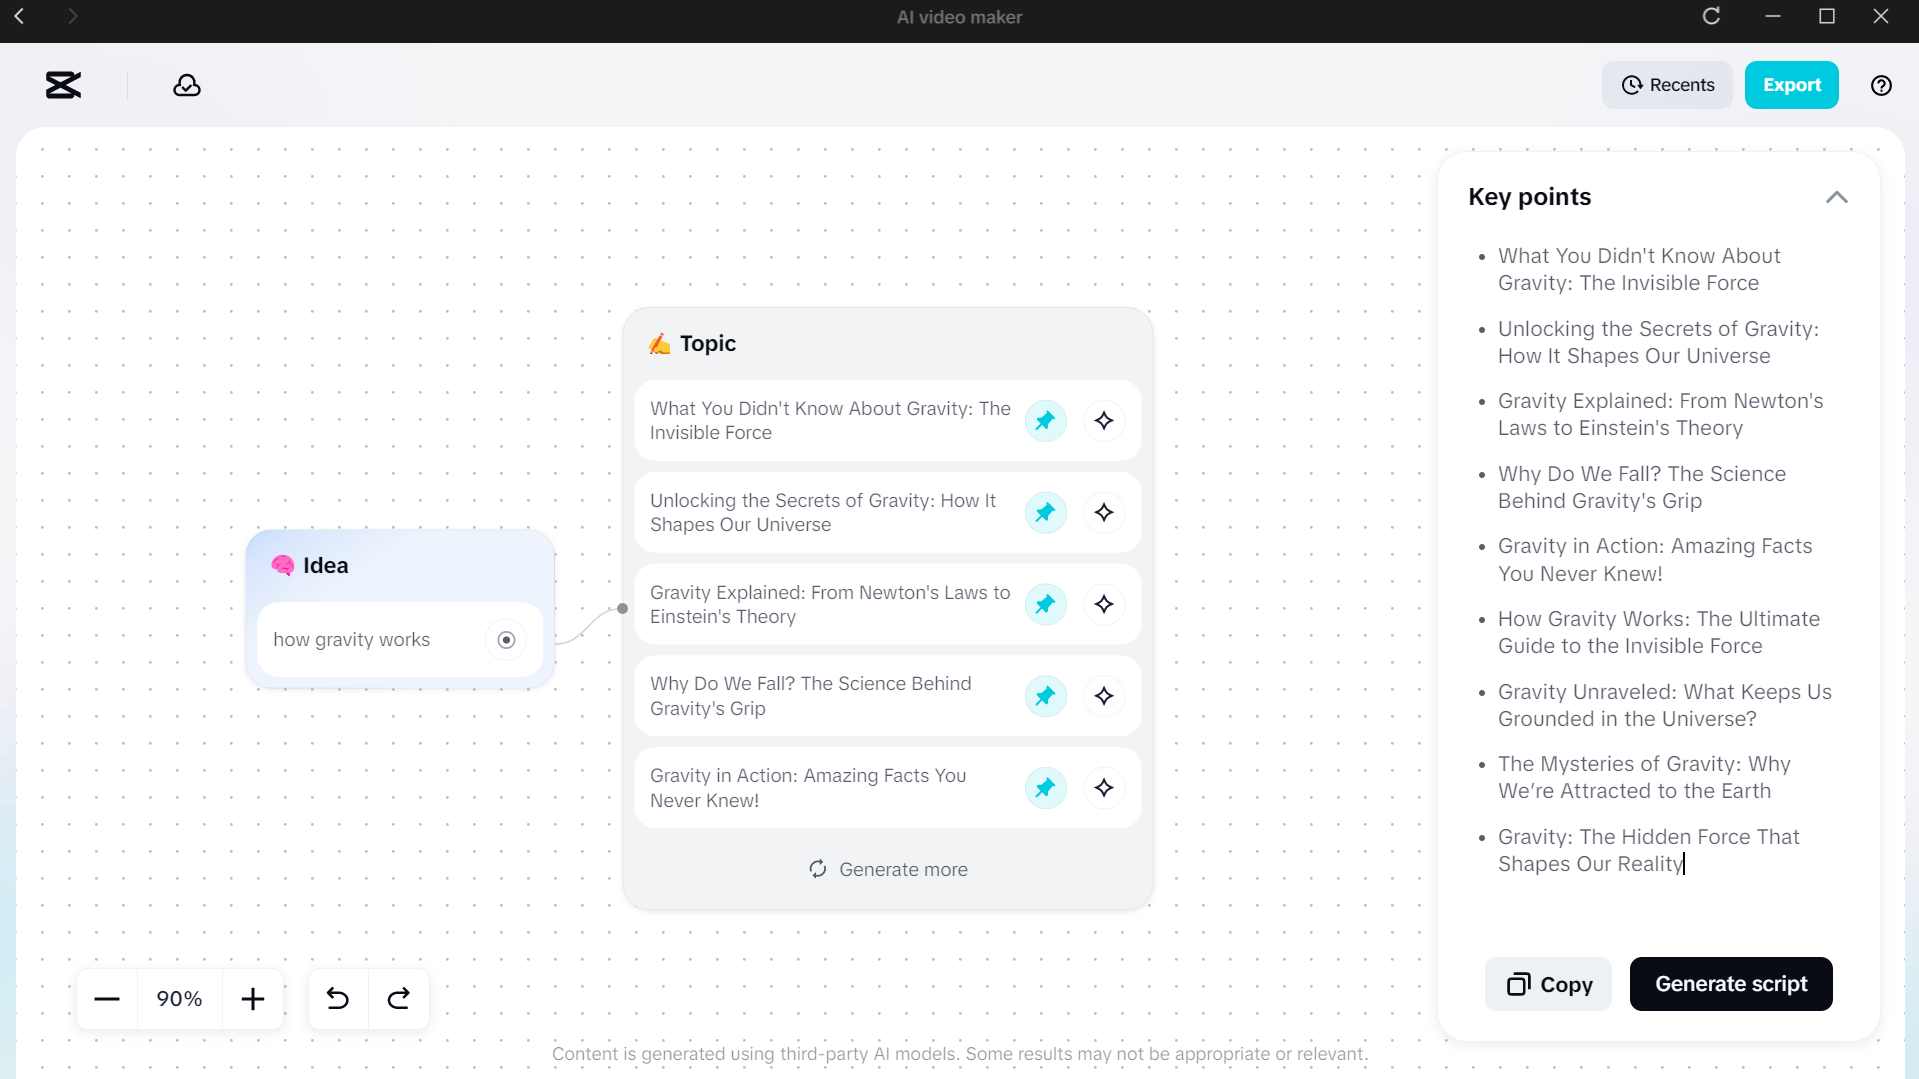Click Generate script button
This screenshot has width=1919, height=1079.
(x=1731, y=984)
